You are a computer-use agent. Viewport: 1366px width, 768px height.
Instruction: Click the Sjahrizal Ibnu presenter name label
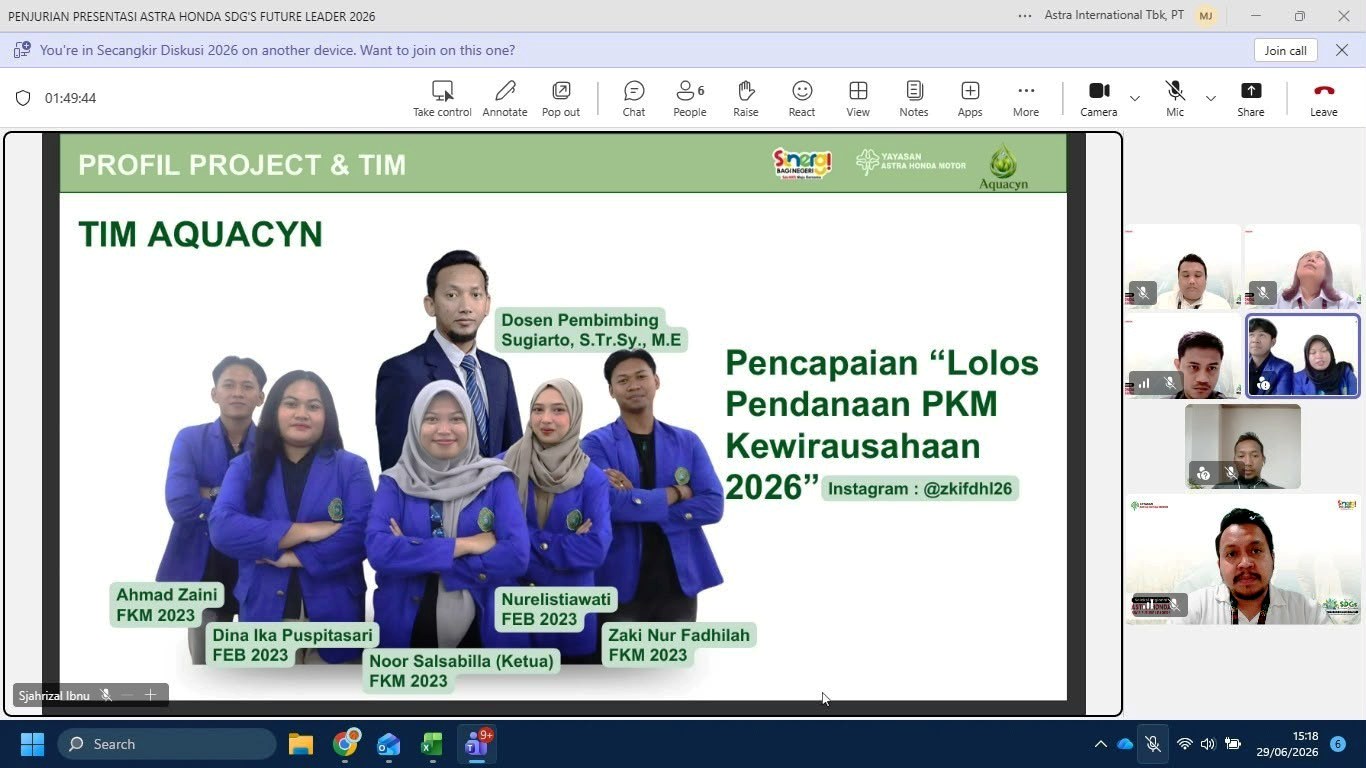pyautogui.click(x=54, y=695)
